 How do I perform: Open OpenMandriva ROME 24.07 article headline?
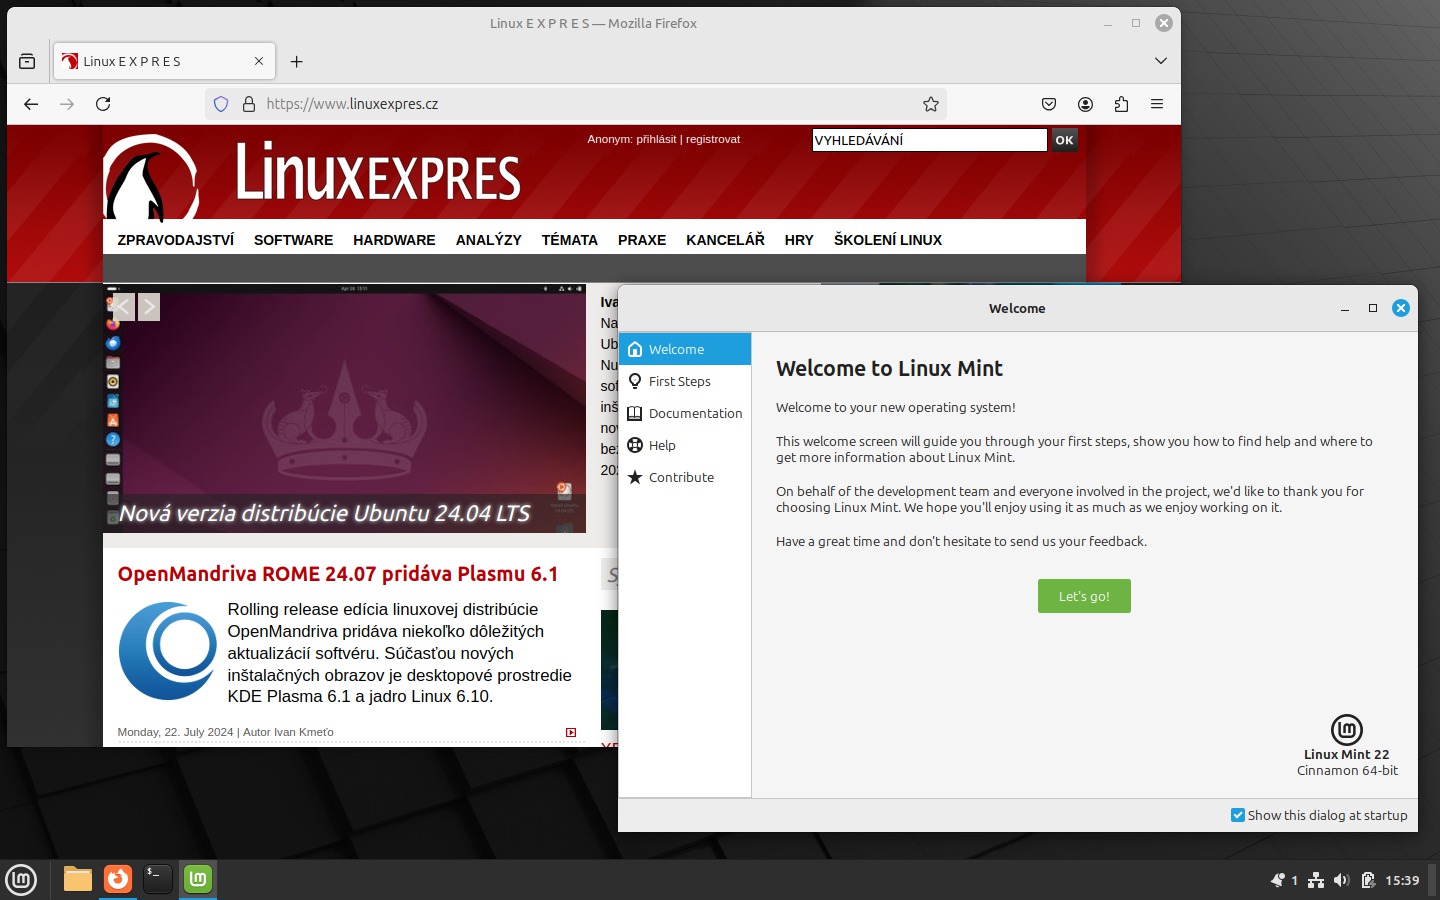338,574
